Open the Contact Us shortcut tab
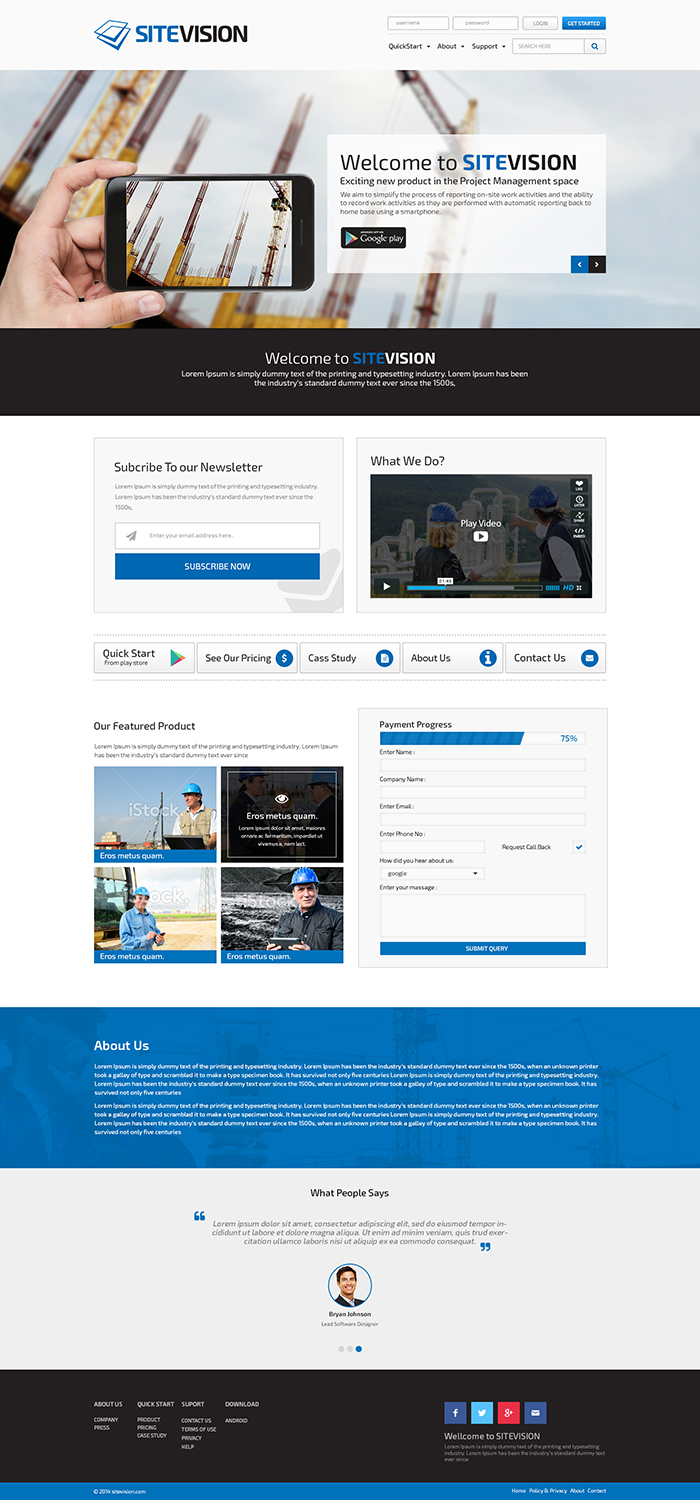Image resolution: width=700 pixels, height=1500 pixels. point(556,658)
